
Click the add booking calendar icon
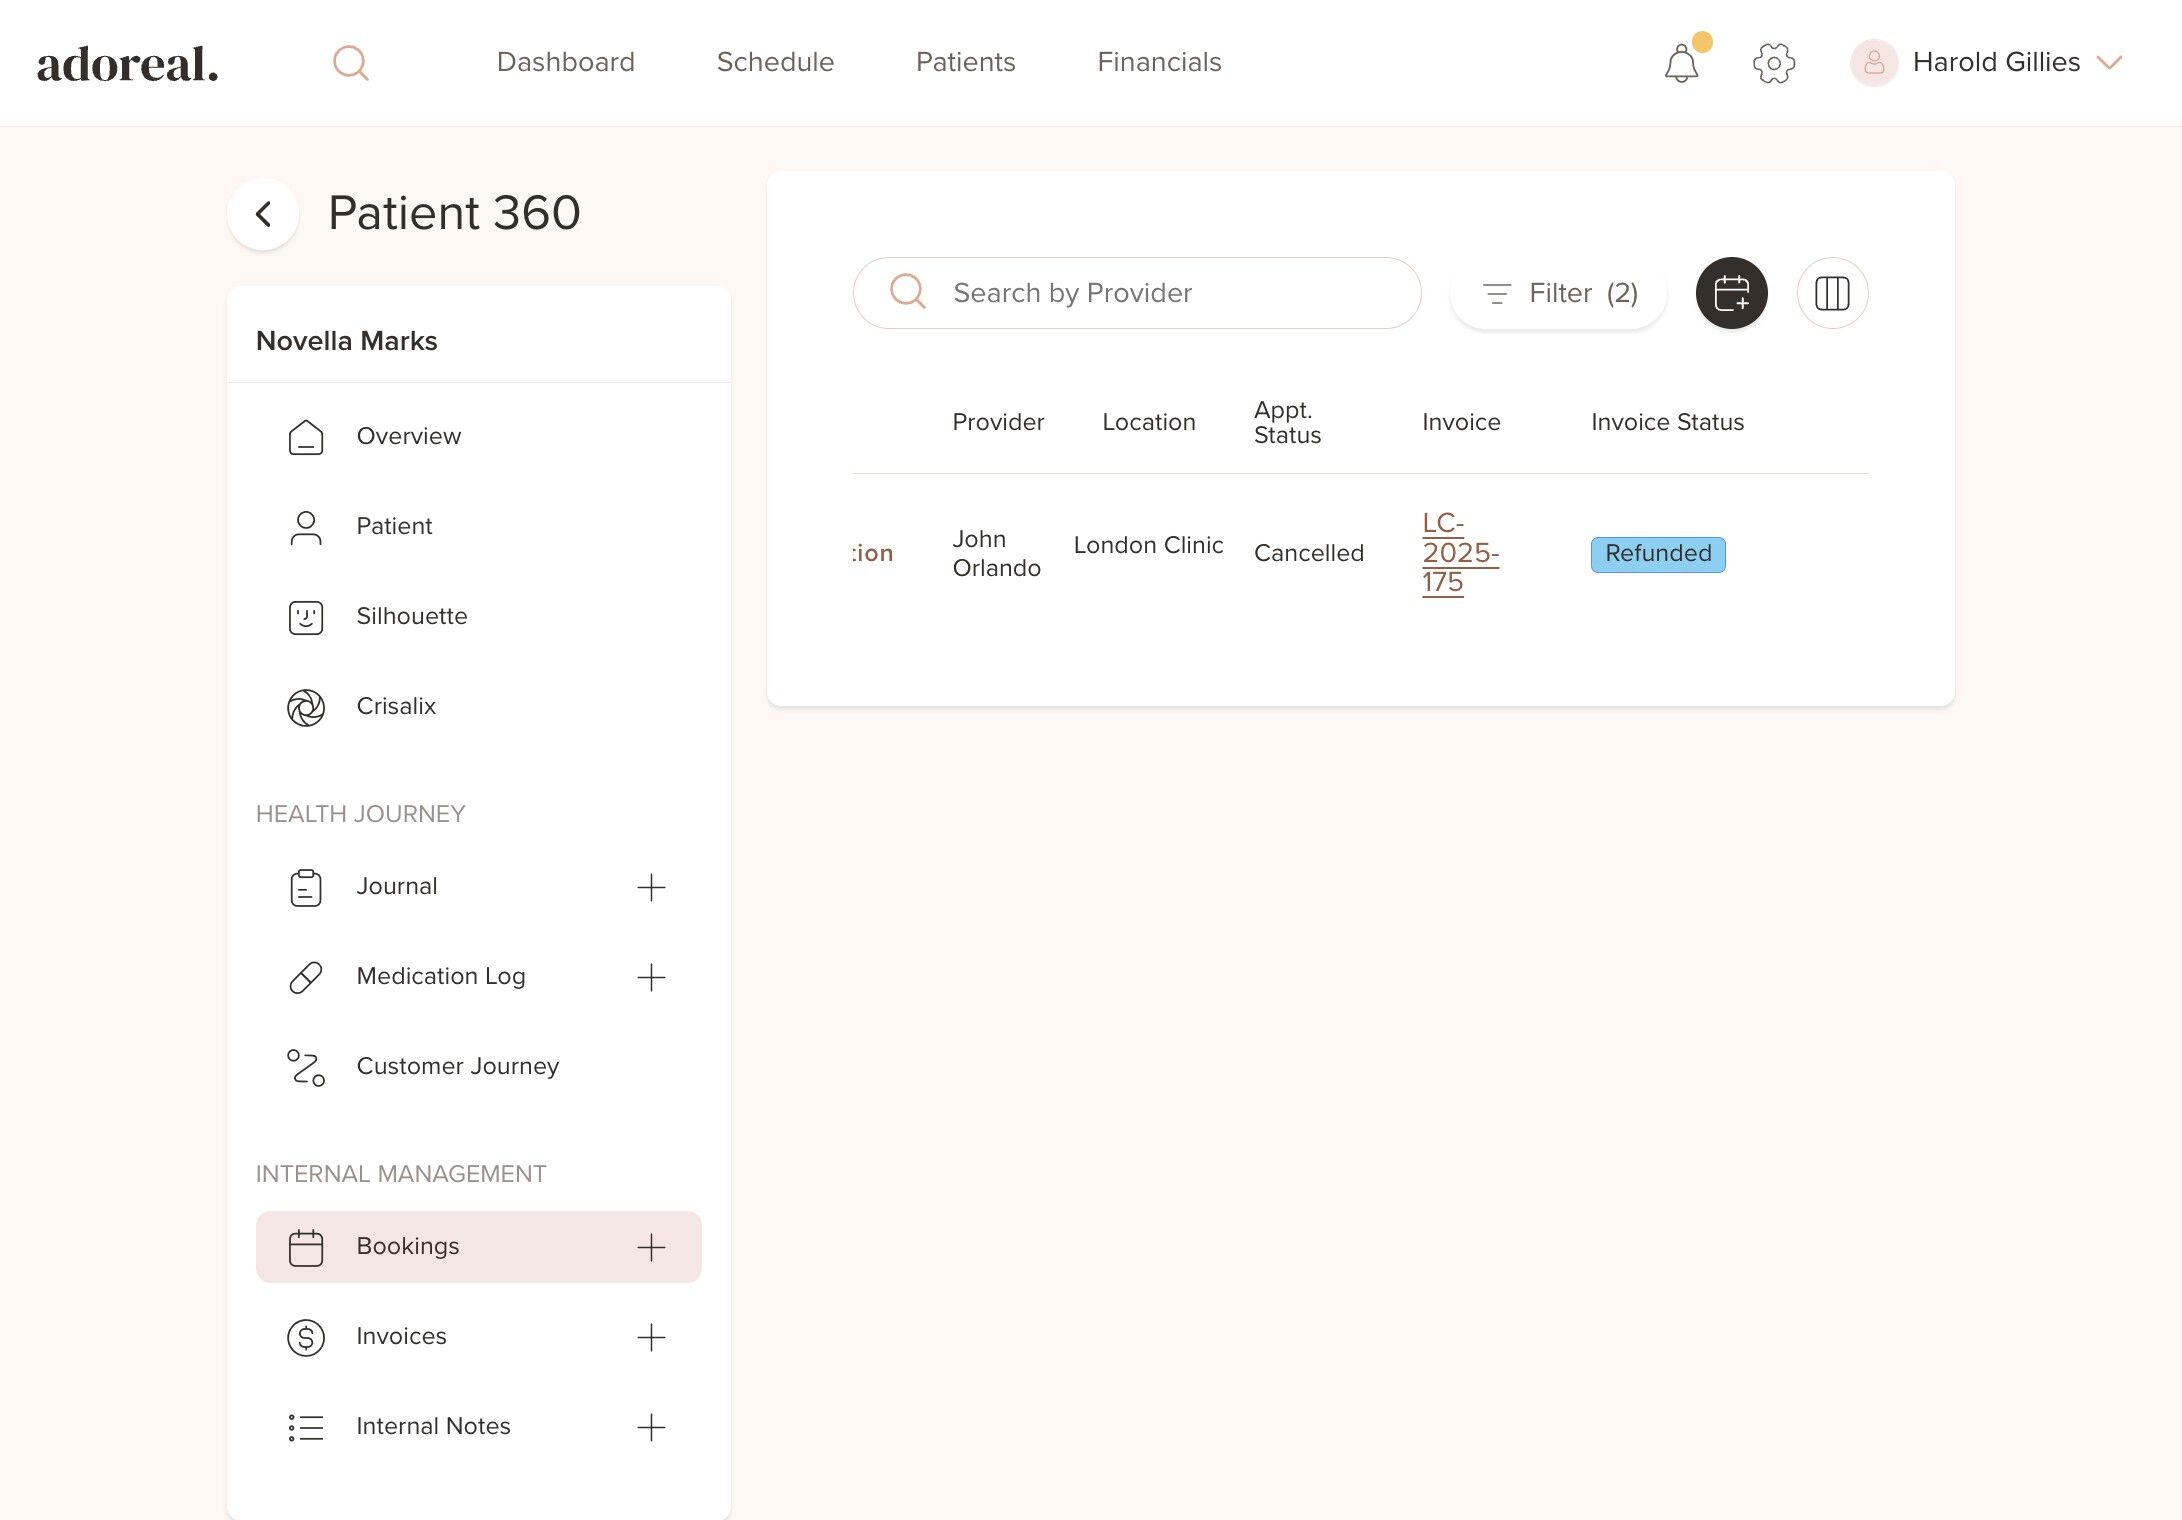point(1731,293)
